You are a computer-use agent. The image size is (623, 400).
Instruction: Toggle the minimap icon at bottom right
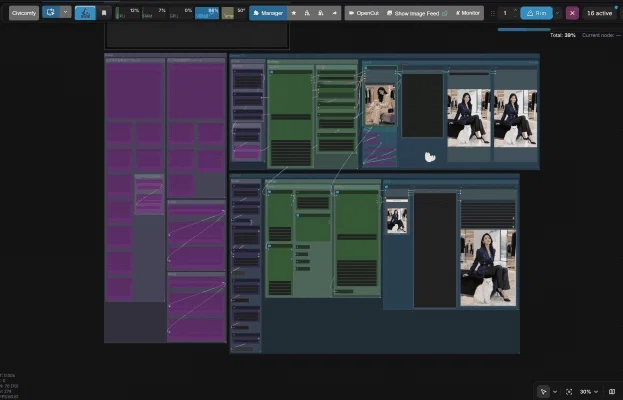click(x=612, y=392)
